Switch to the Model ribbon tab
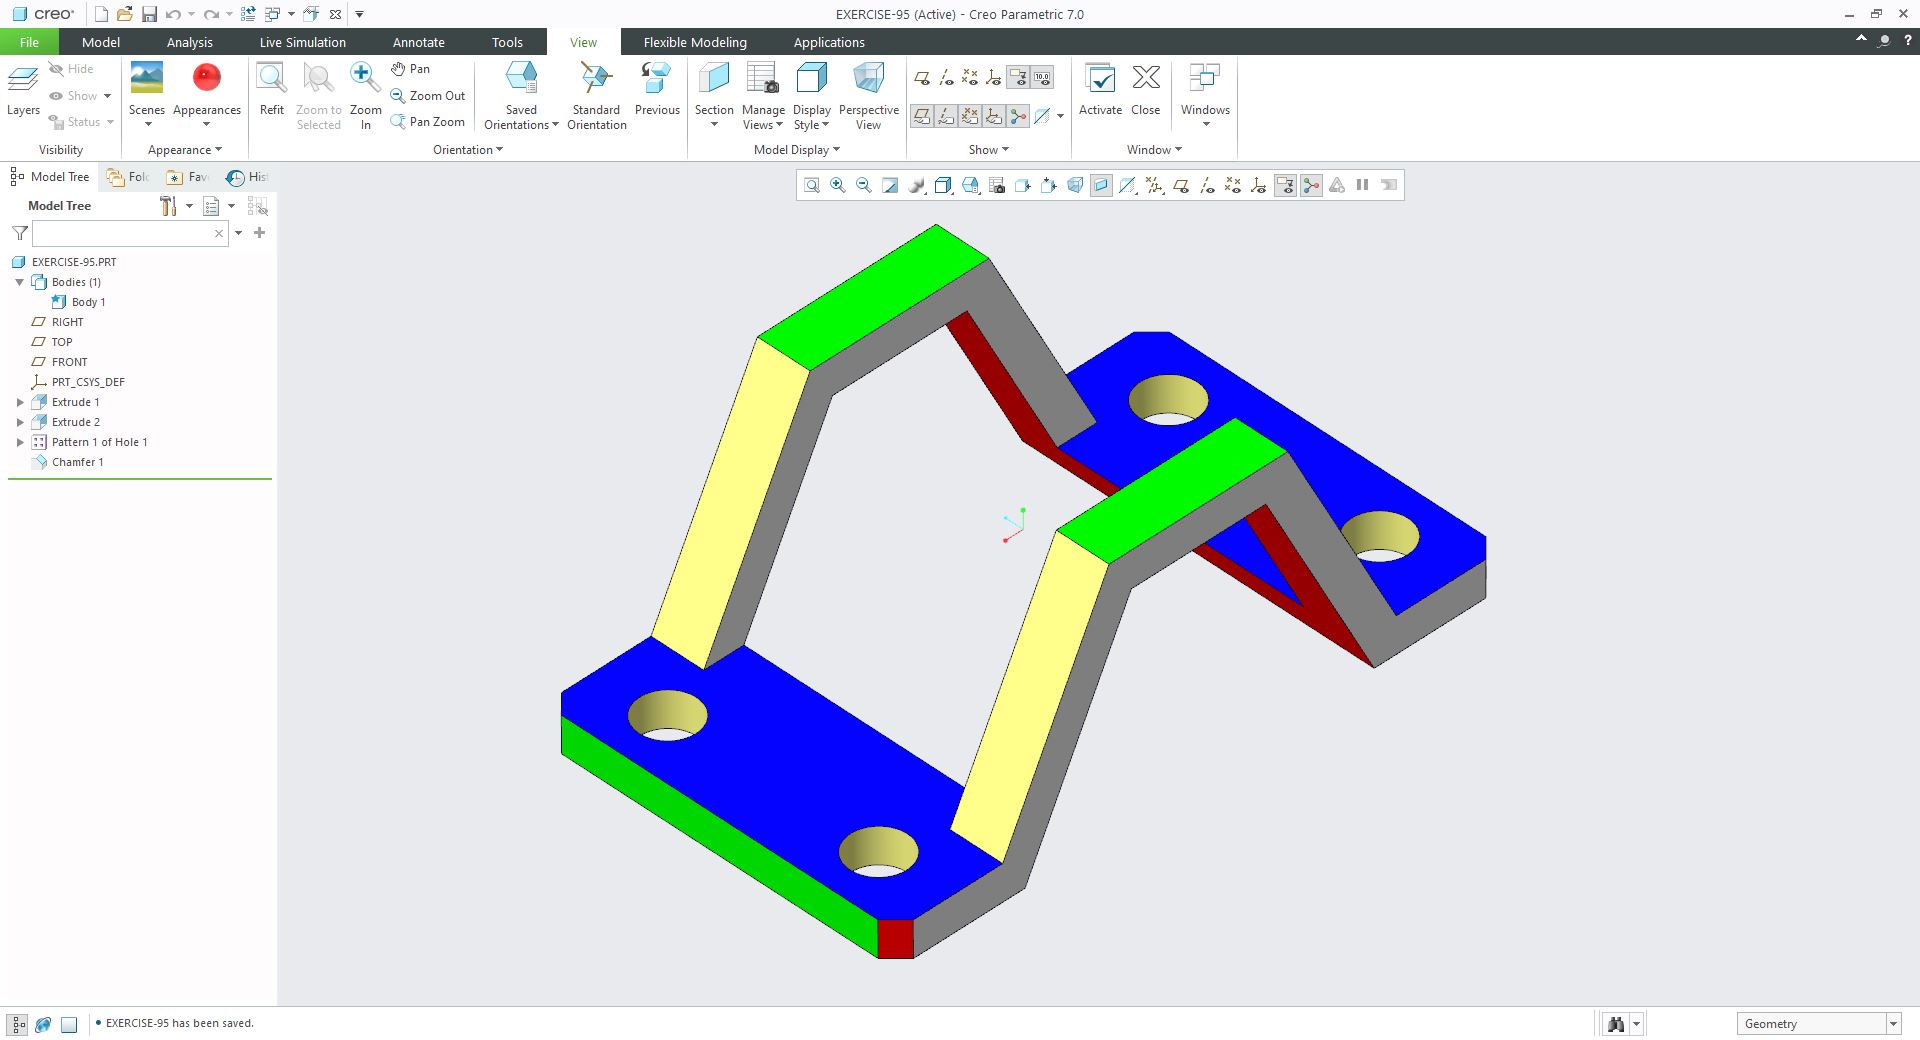Viewport: 1920px width, 1040px height. coord(101,42)
